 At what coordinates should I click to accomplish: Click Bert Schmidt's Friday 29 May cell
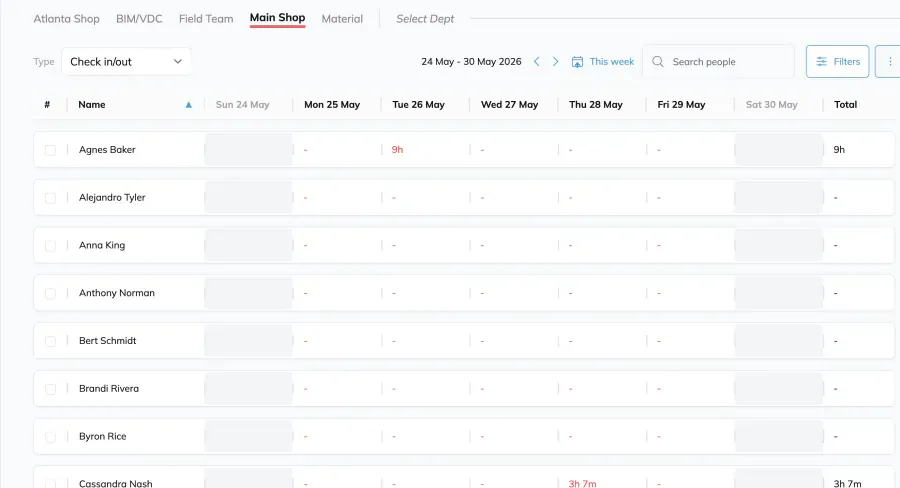pos(690,341)
